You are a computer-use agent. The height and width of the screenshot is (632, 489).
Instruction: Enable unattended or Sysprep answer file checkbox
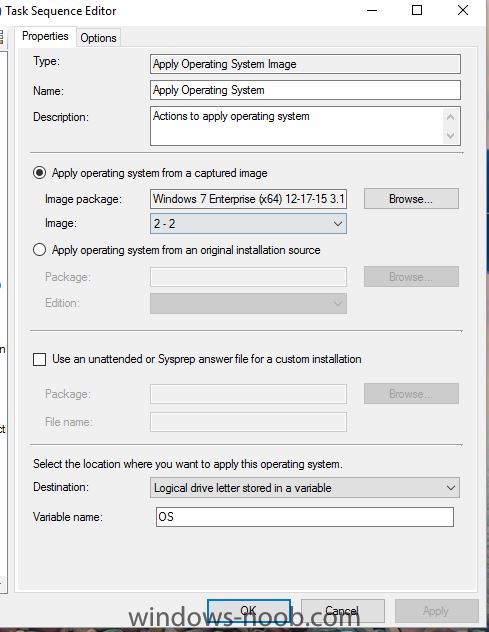[39, 359]
